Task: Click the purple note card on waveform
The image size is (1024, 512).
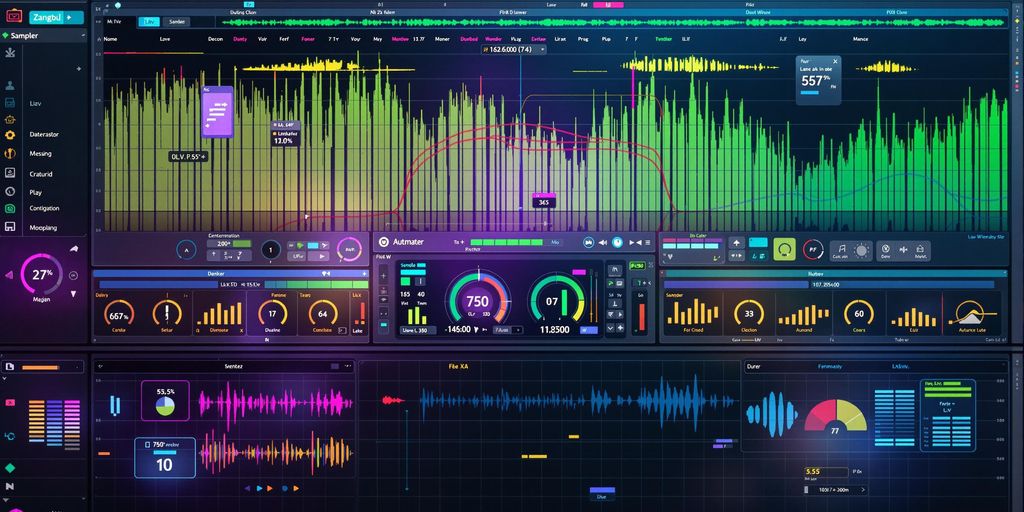Action: (x=217, y=112)
